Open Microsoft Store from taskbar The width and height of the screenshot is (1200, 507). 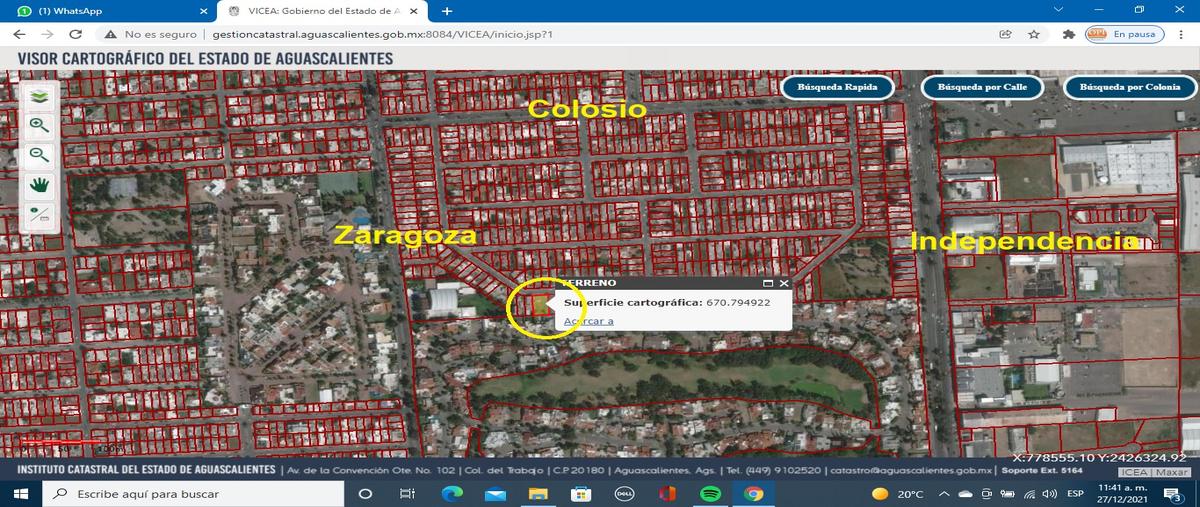(x=581, y=494)
